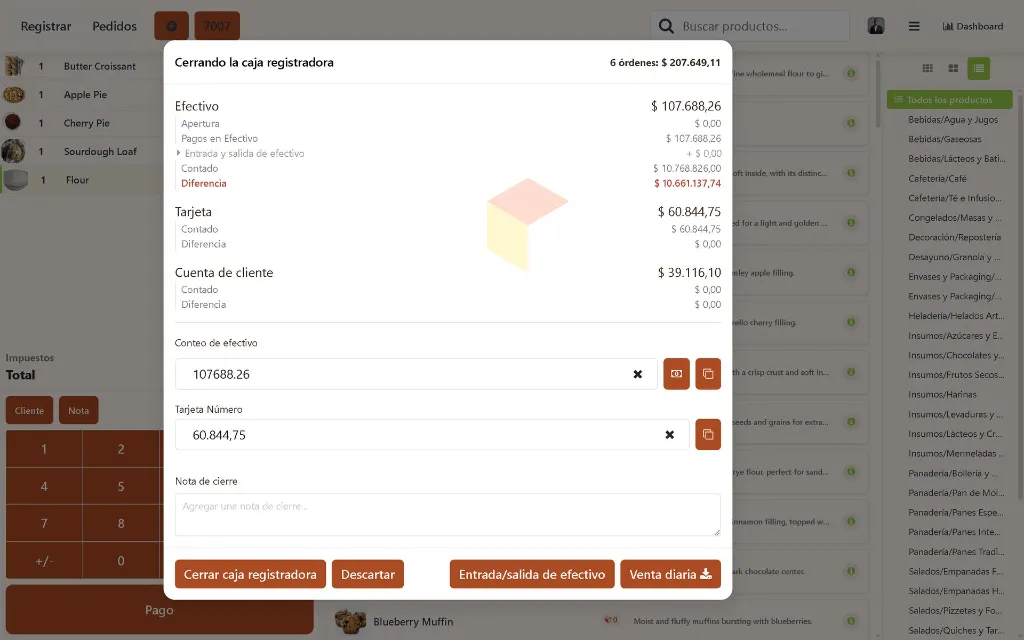The image size is (1024, 640).
Task: Click the Pago button
Action: [159, 610]
